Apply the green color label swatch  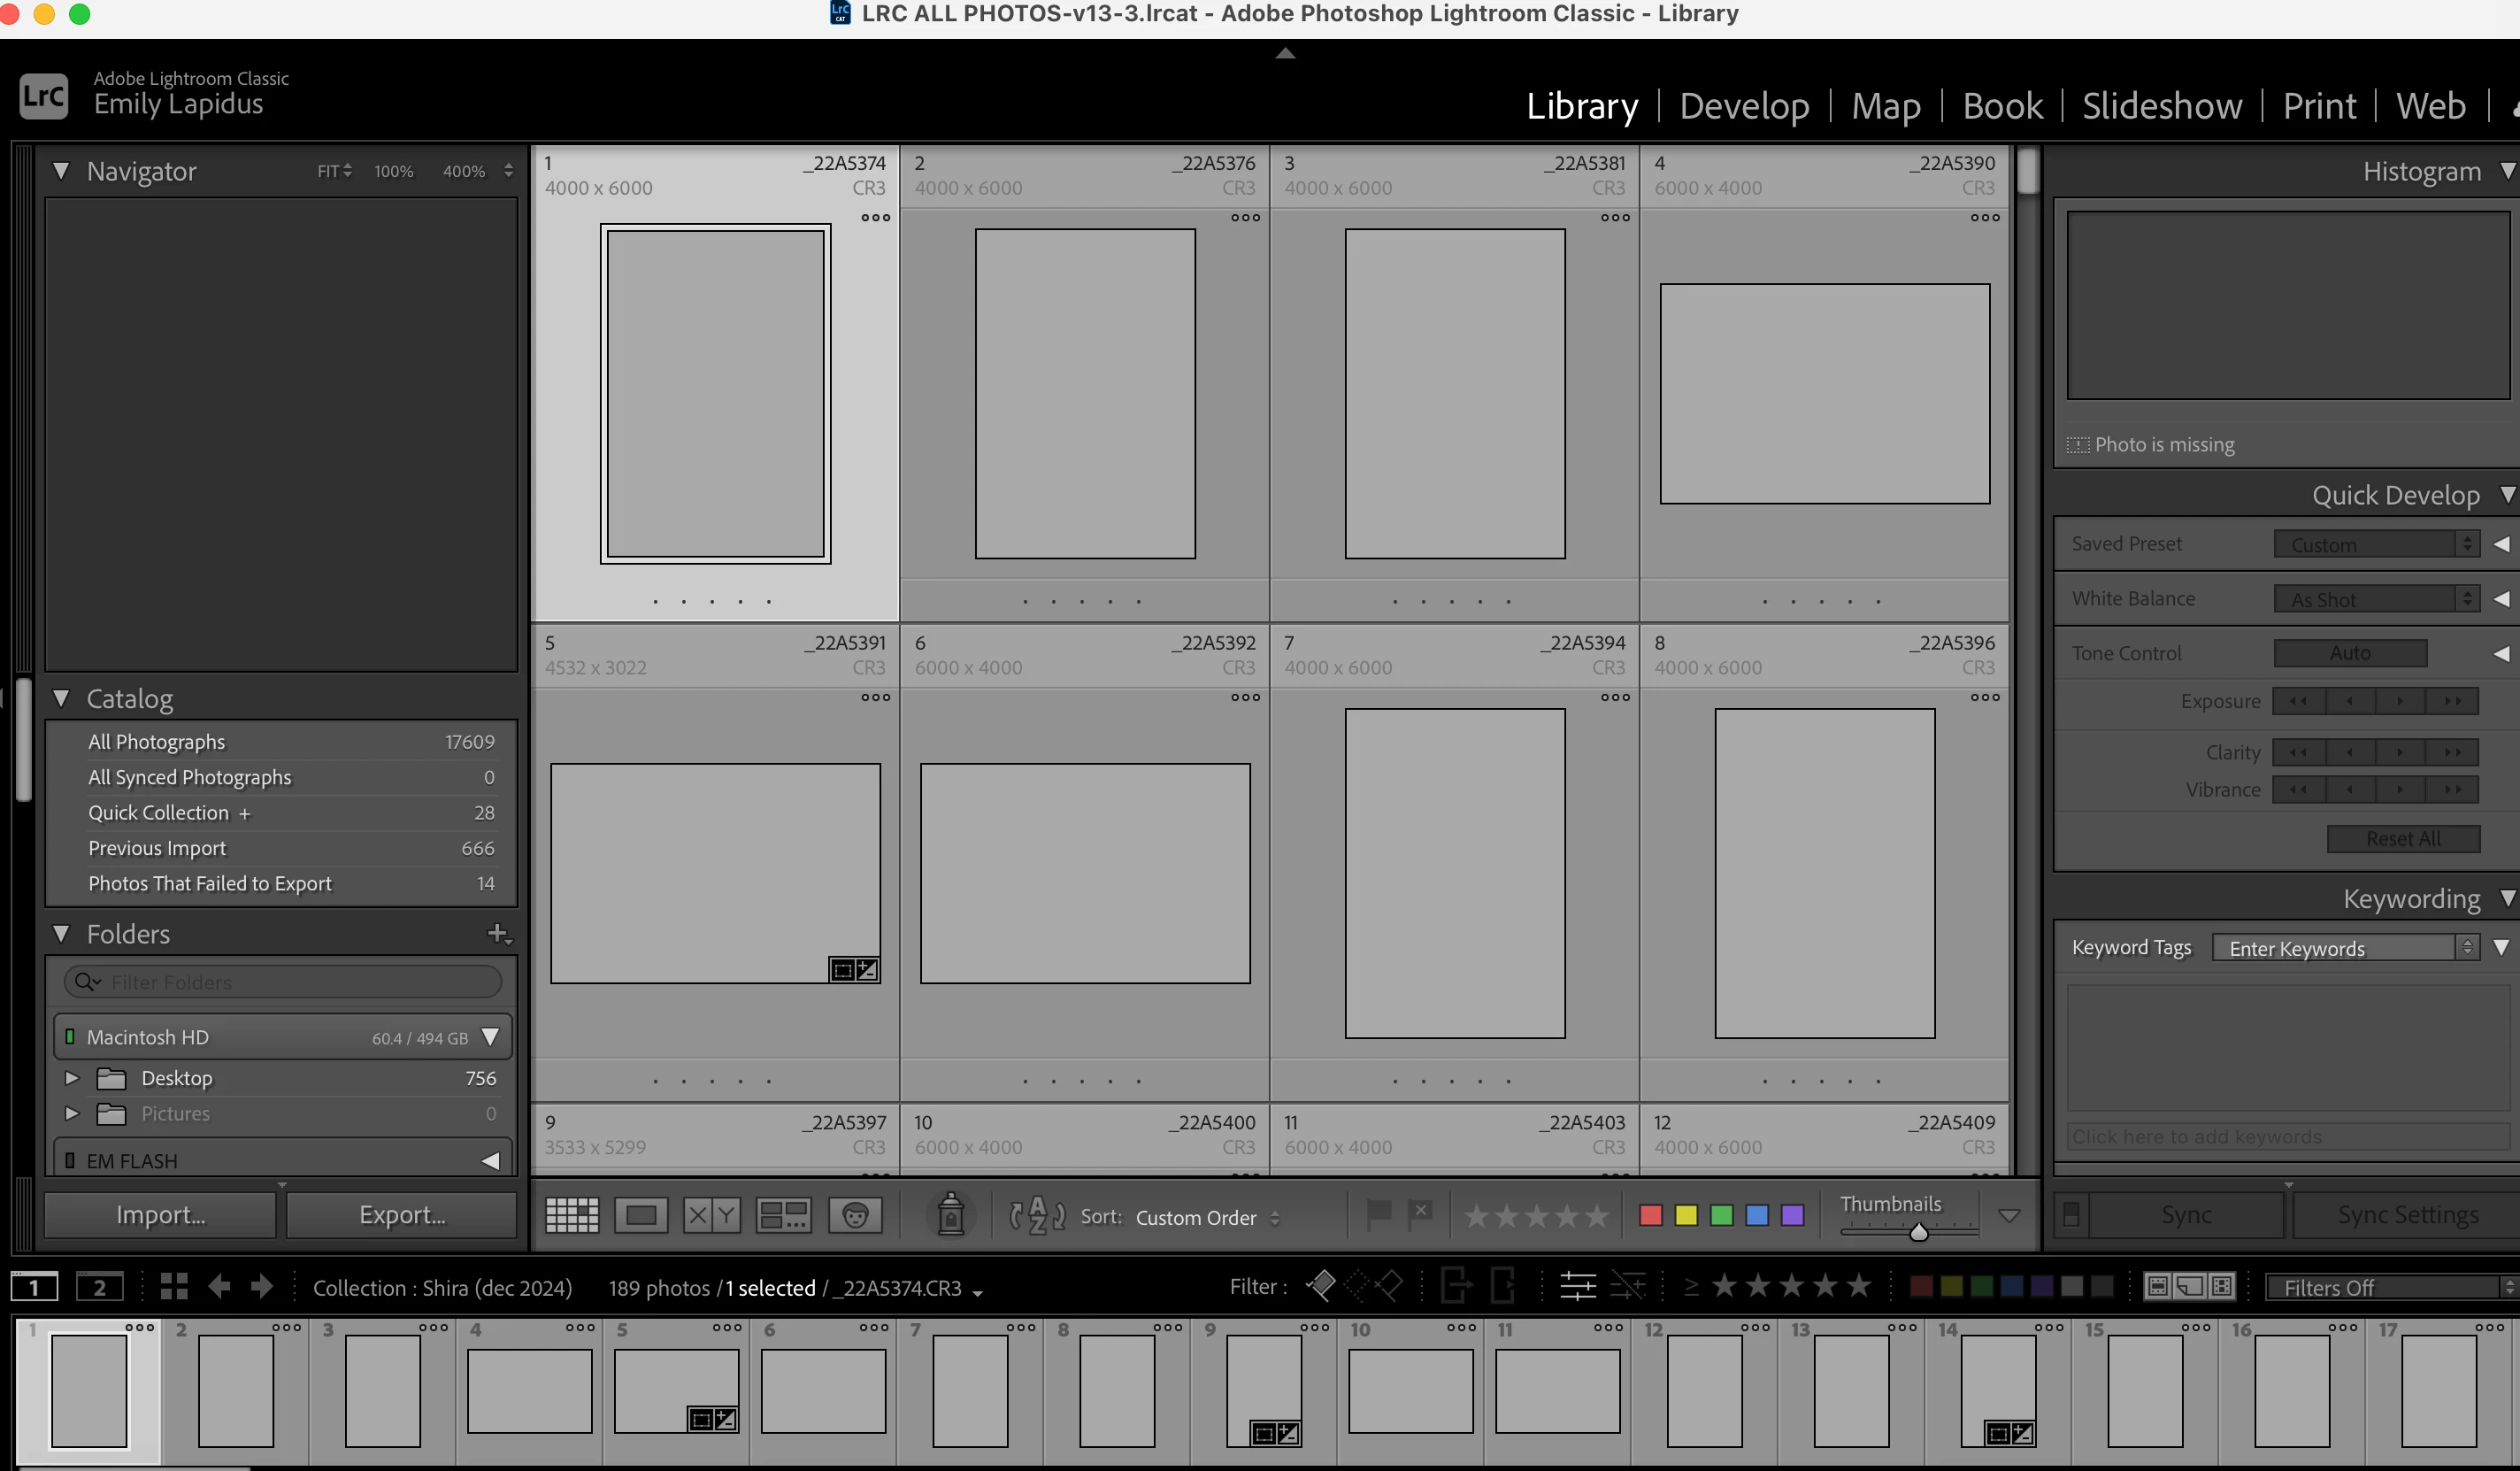click(1722, 1215)
